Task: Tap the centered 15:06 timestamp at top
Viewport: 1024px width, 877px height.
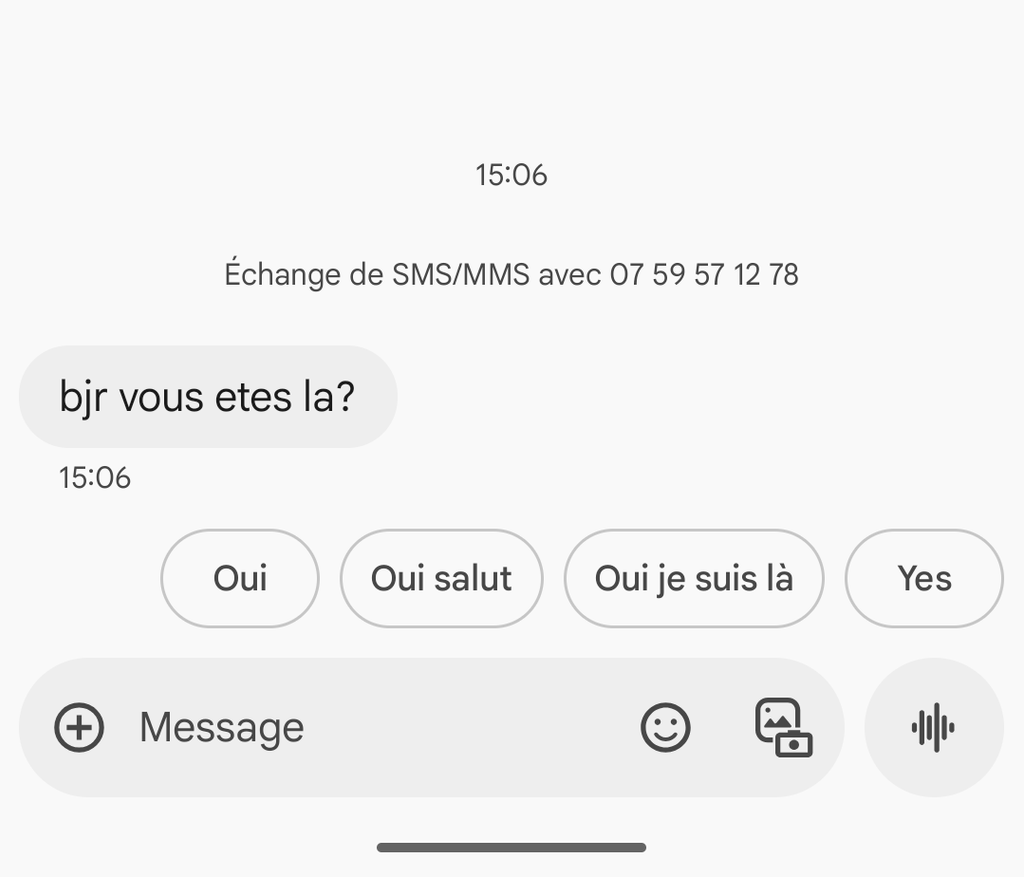Action: tap(511, 175)
